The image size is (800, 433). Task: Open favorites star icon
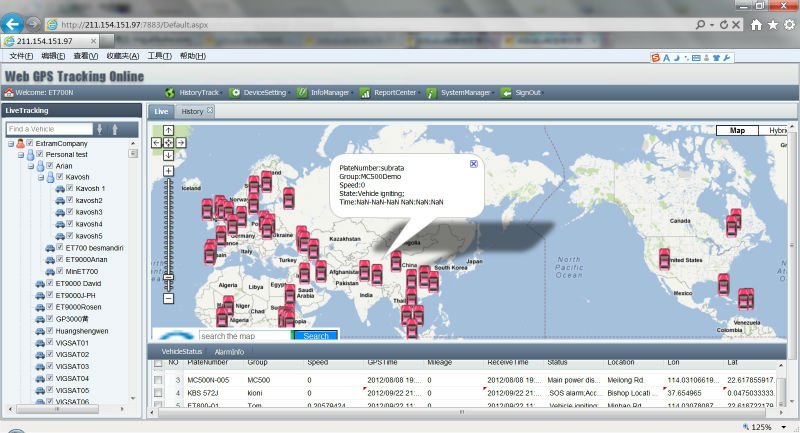pos(773,24)
